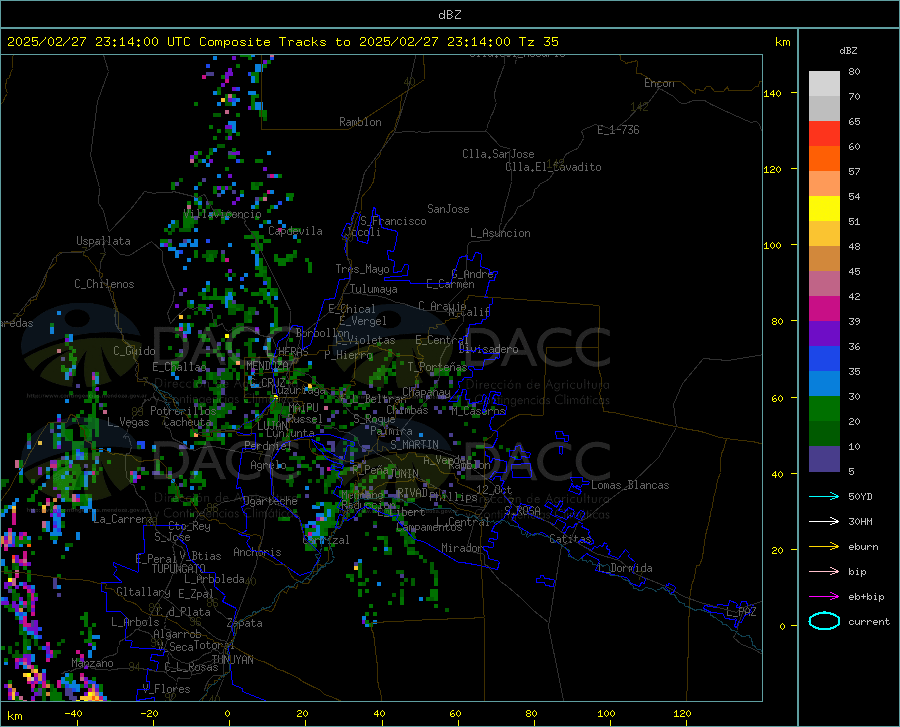Screen dimensions: 900x727
Task: Select the 42 dBZ magenta swatch
Action: point(824,308)
